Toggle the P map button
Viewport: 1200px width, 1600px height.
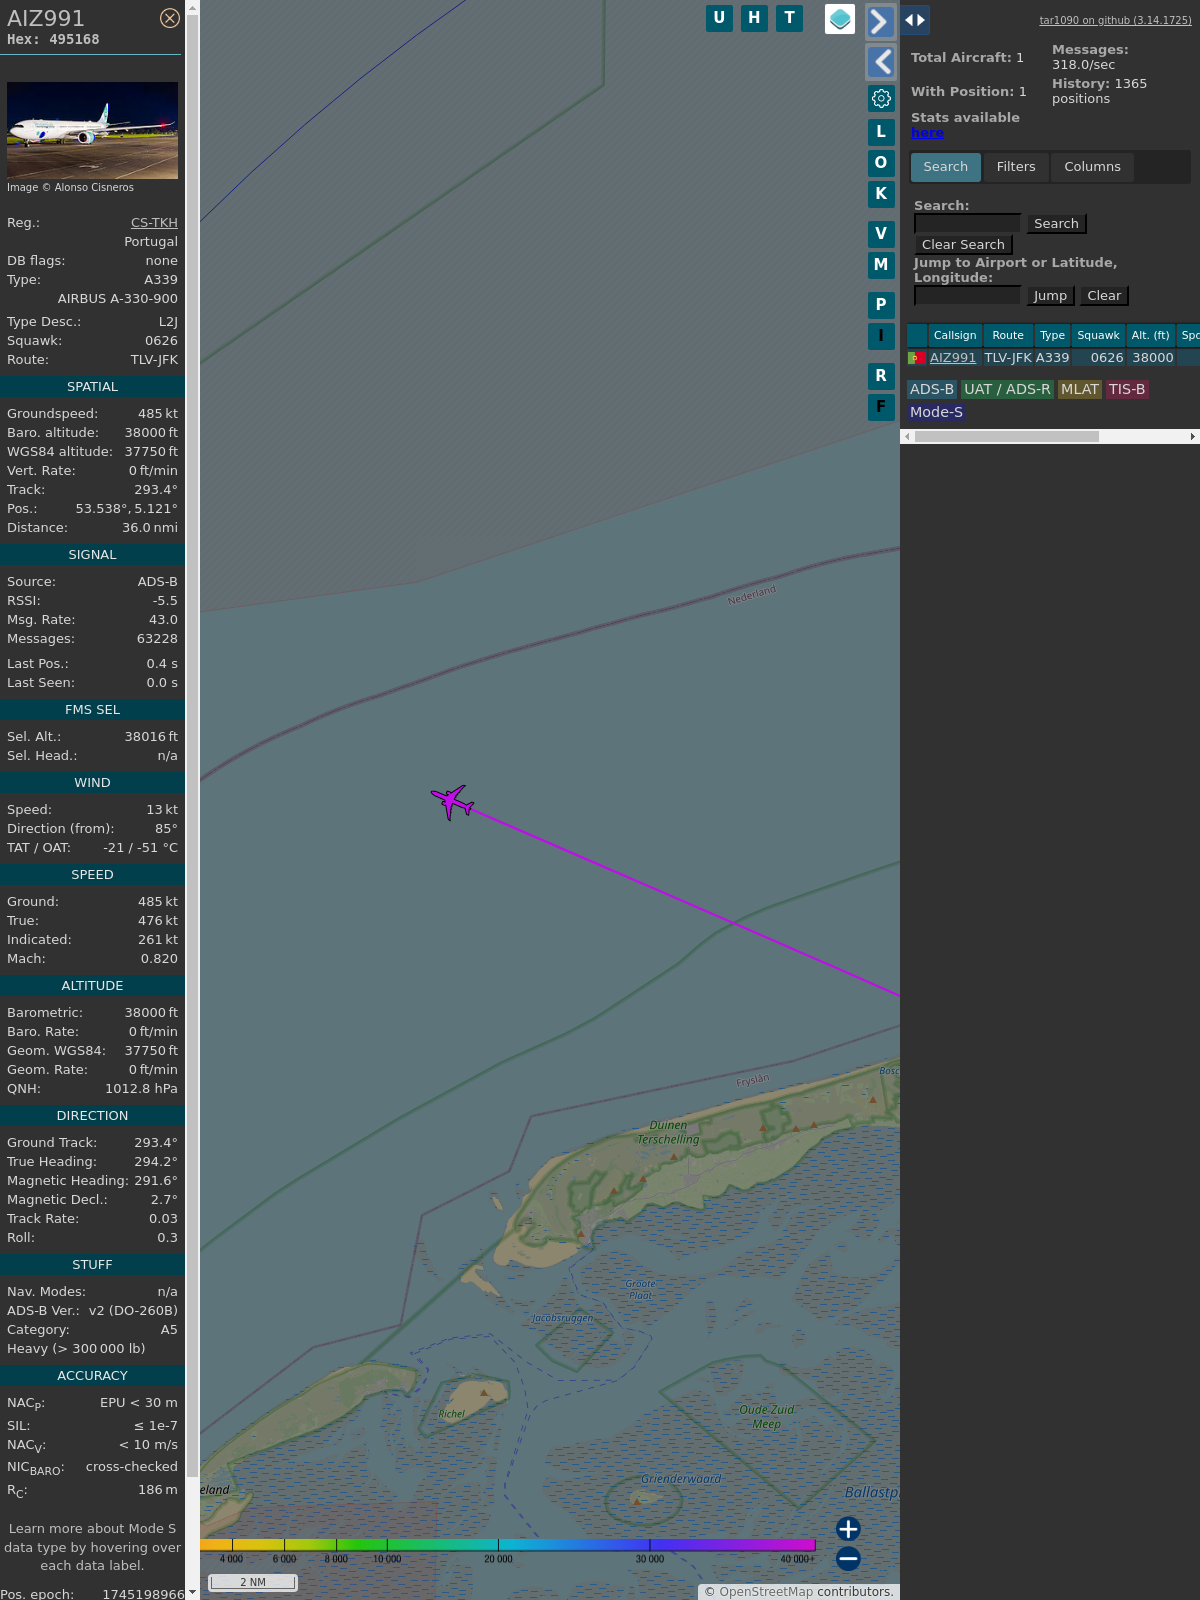pos(881,305)
